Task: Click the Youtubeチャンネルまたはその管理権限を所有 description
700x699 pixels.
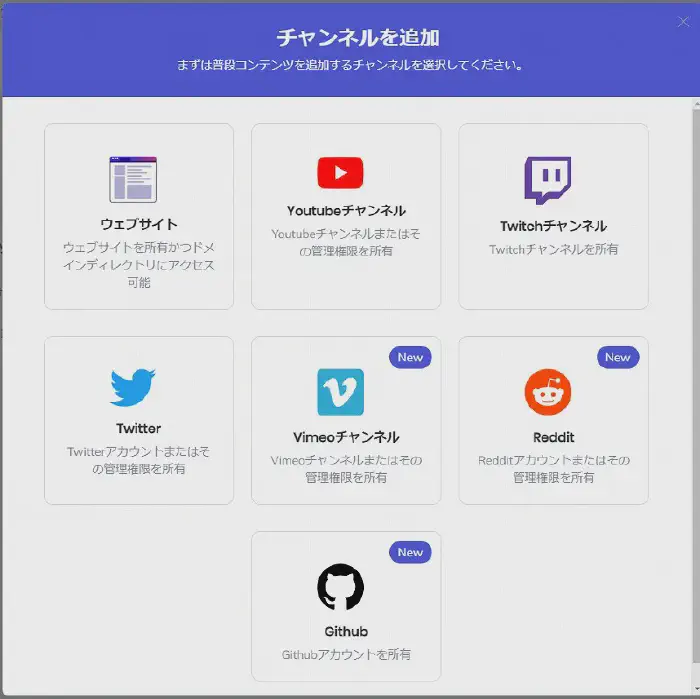Action: (346, 242)
